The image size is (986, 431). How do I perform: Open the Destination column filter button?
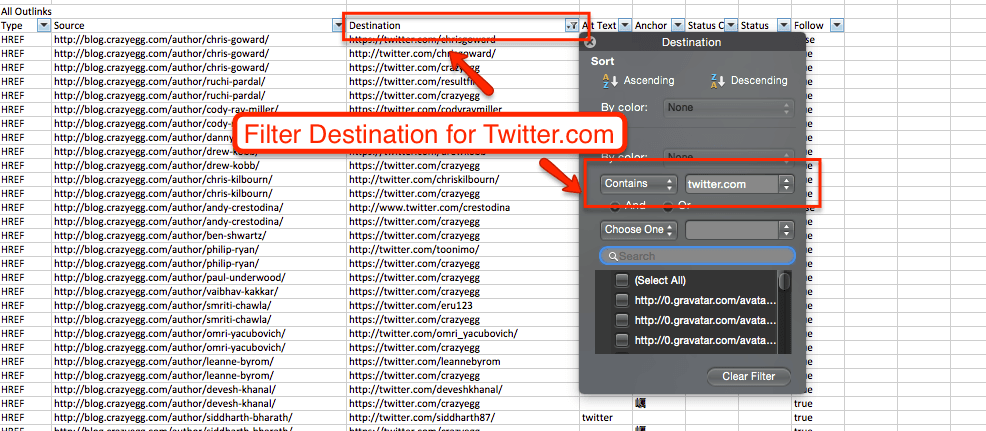click(x=572, y=26)
